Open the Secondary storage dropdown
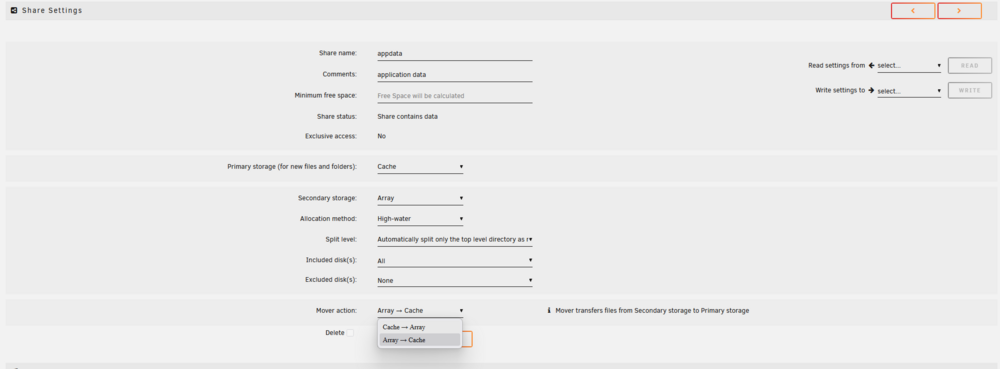 (x=420, y=198)
